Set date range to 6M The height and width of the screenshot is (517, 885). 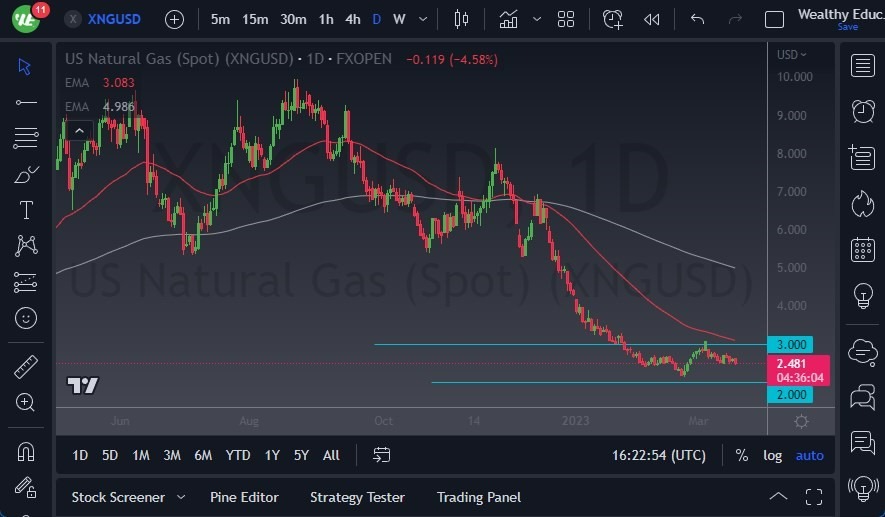203,455
